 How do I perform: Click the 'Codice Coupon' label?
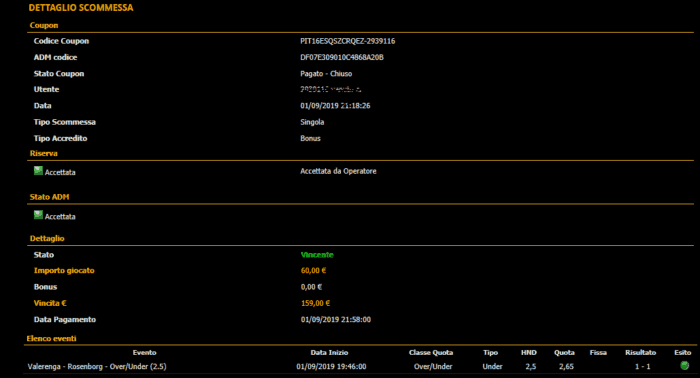tap(61, 41)
